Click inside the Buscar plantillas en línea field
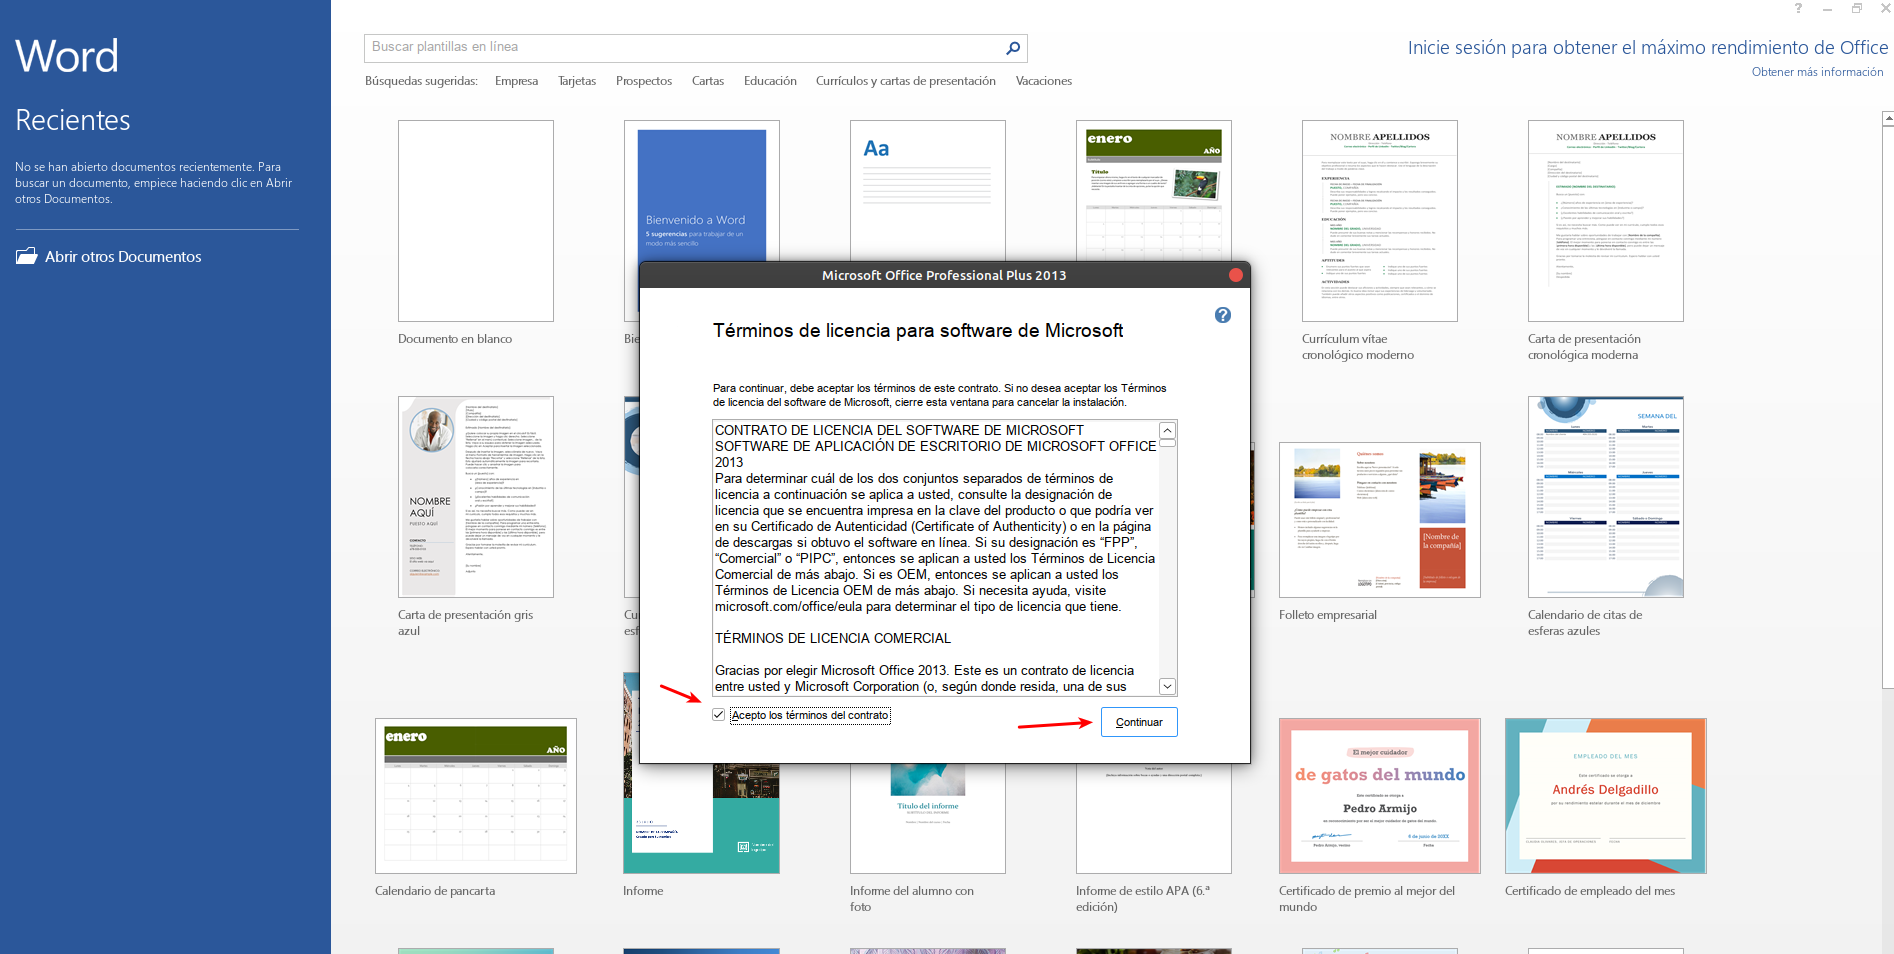This screenshot has height=954, width=1894. [x=650, y=46]
